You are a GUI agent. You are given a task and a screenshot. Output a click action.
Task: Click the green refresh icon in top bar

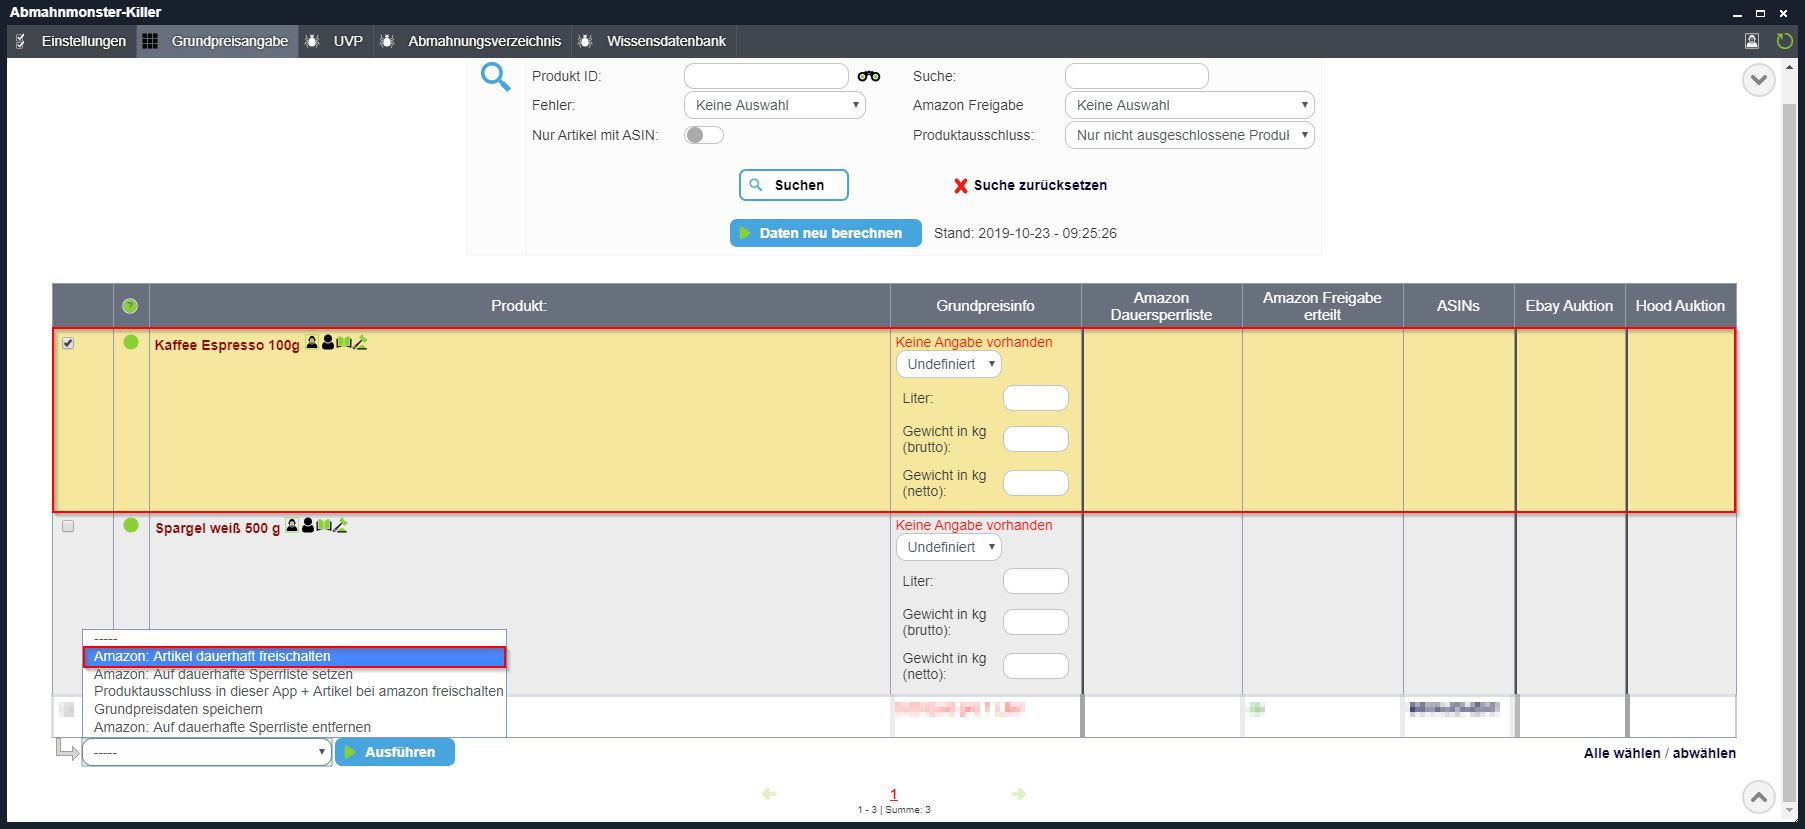pos(1784,41)
